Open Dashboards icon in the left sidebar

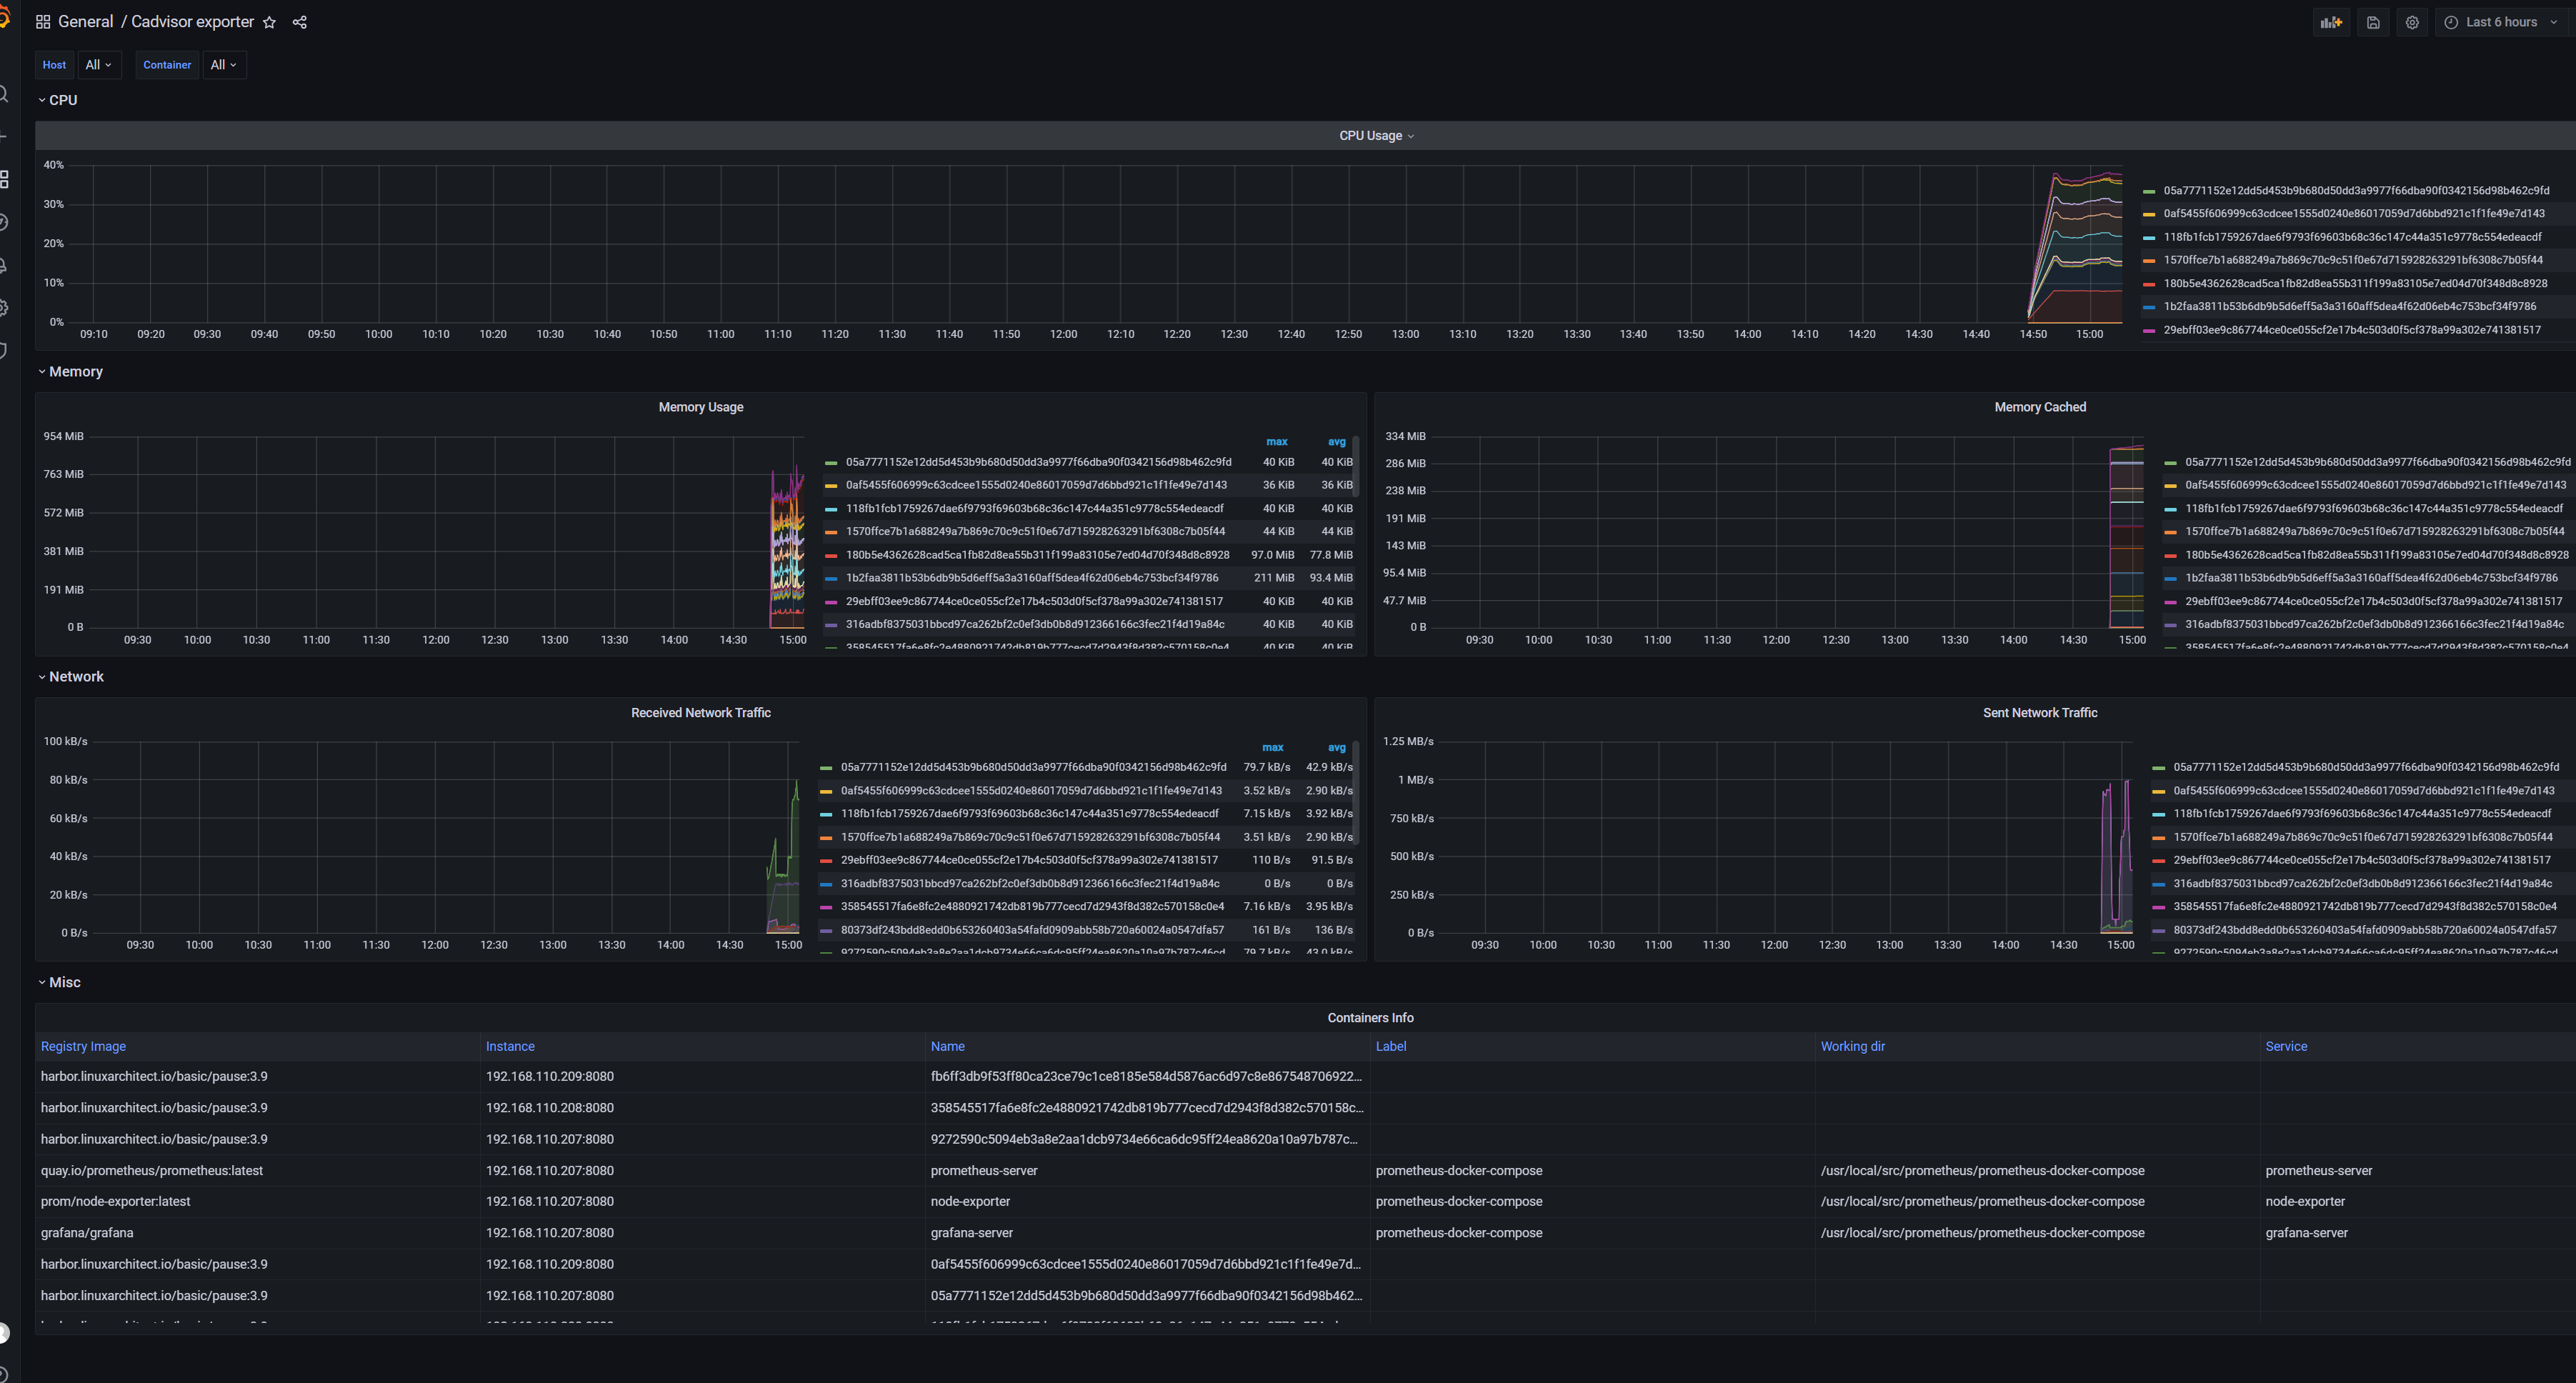[x=4, y=179]
